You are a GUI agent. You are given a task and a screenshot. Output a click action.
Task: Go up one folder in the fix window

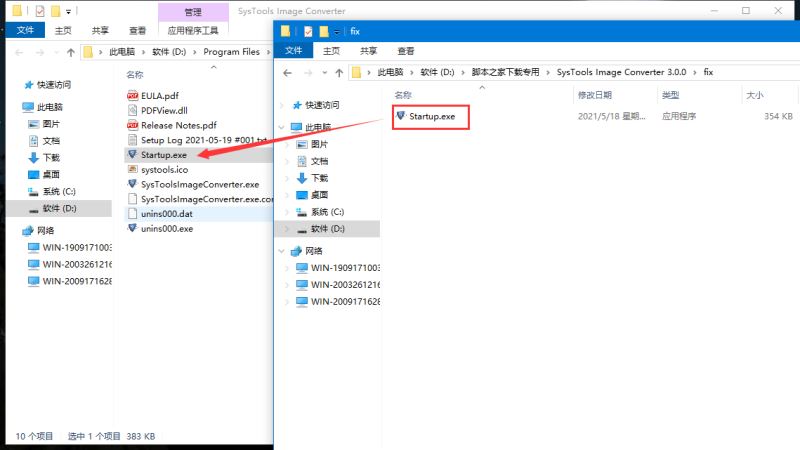point(339,72)
